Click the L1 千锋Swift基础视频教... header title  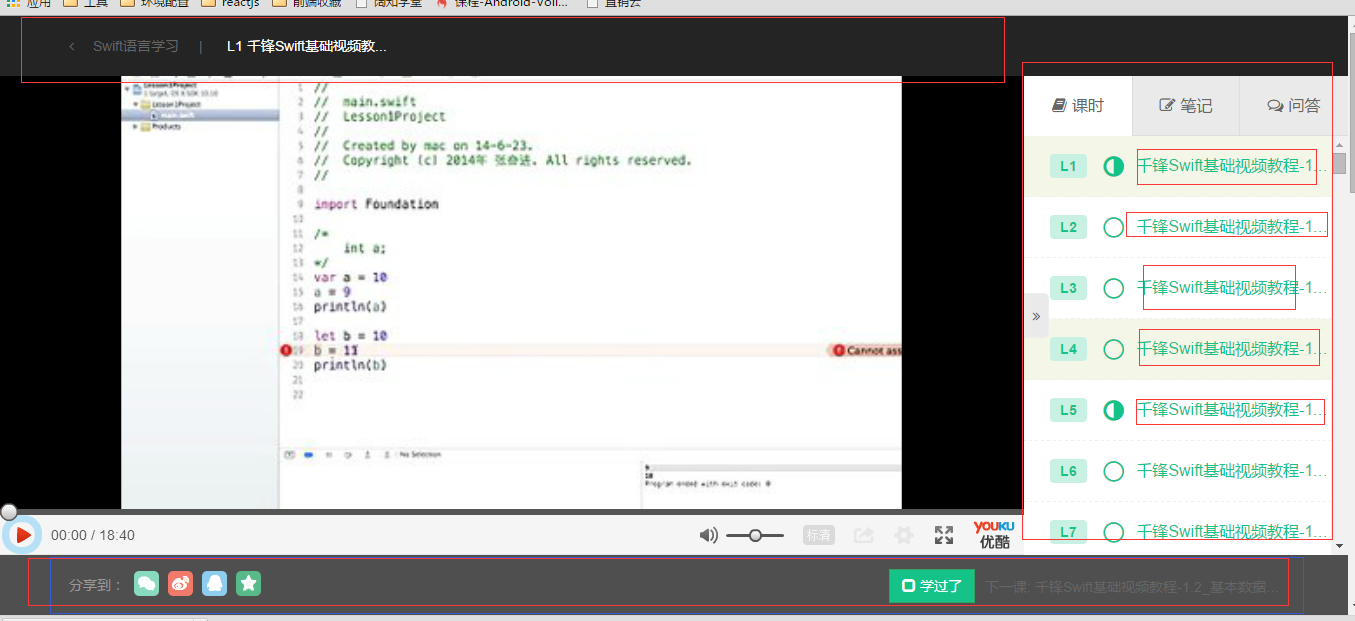(306, 46)
